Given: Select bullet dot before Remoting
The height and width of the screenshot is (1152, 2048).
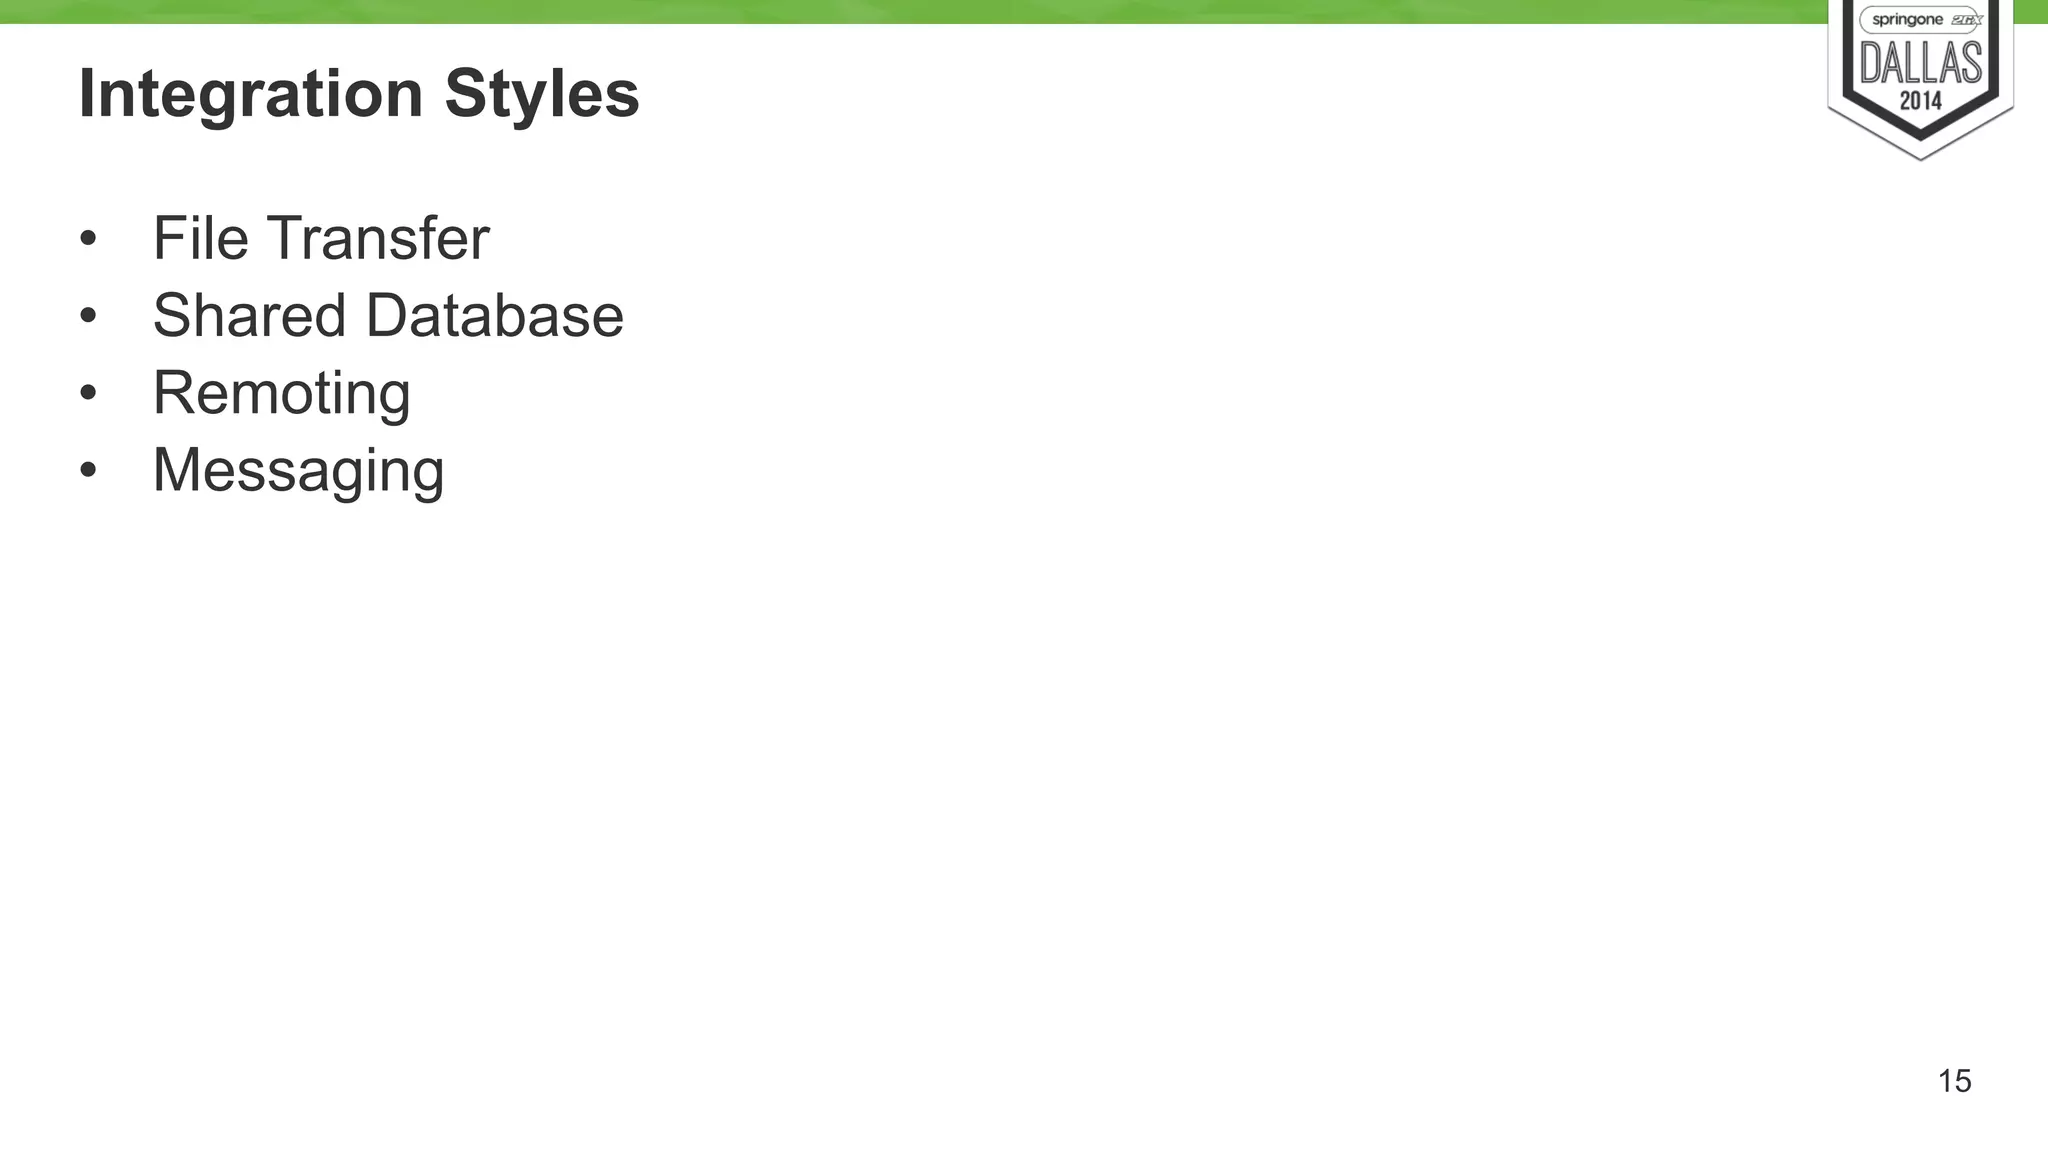Looking at the screenshot, I should 88,393.
